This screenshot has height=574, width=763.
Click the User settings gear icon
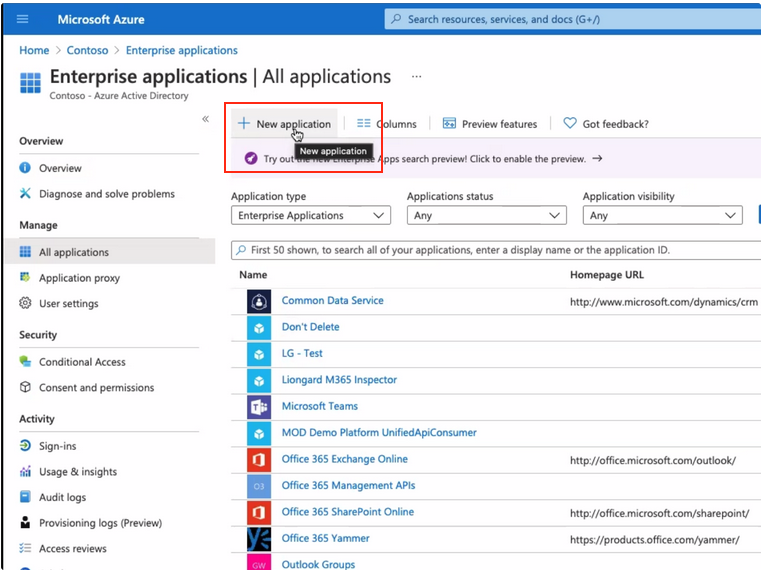click(x=25, y=303)
